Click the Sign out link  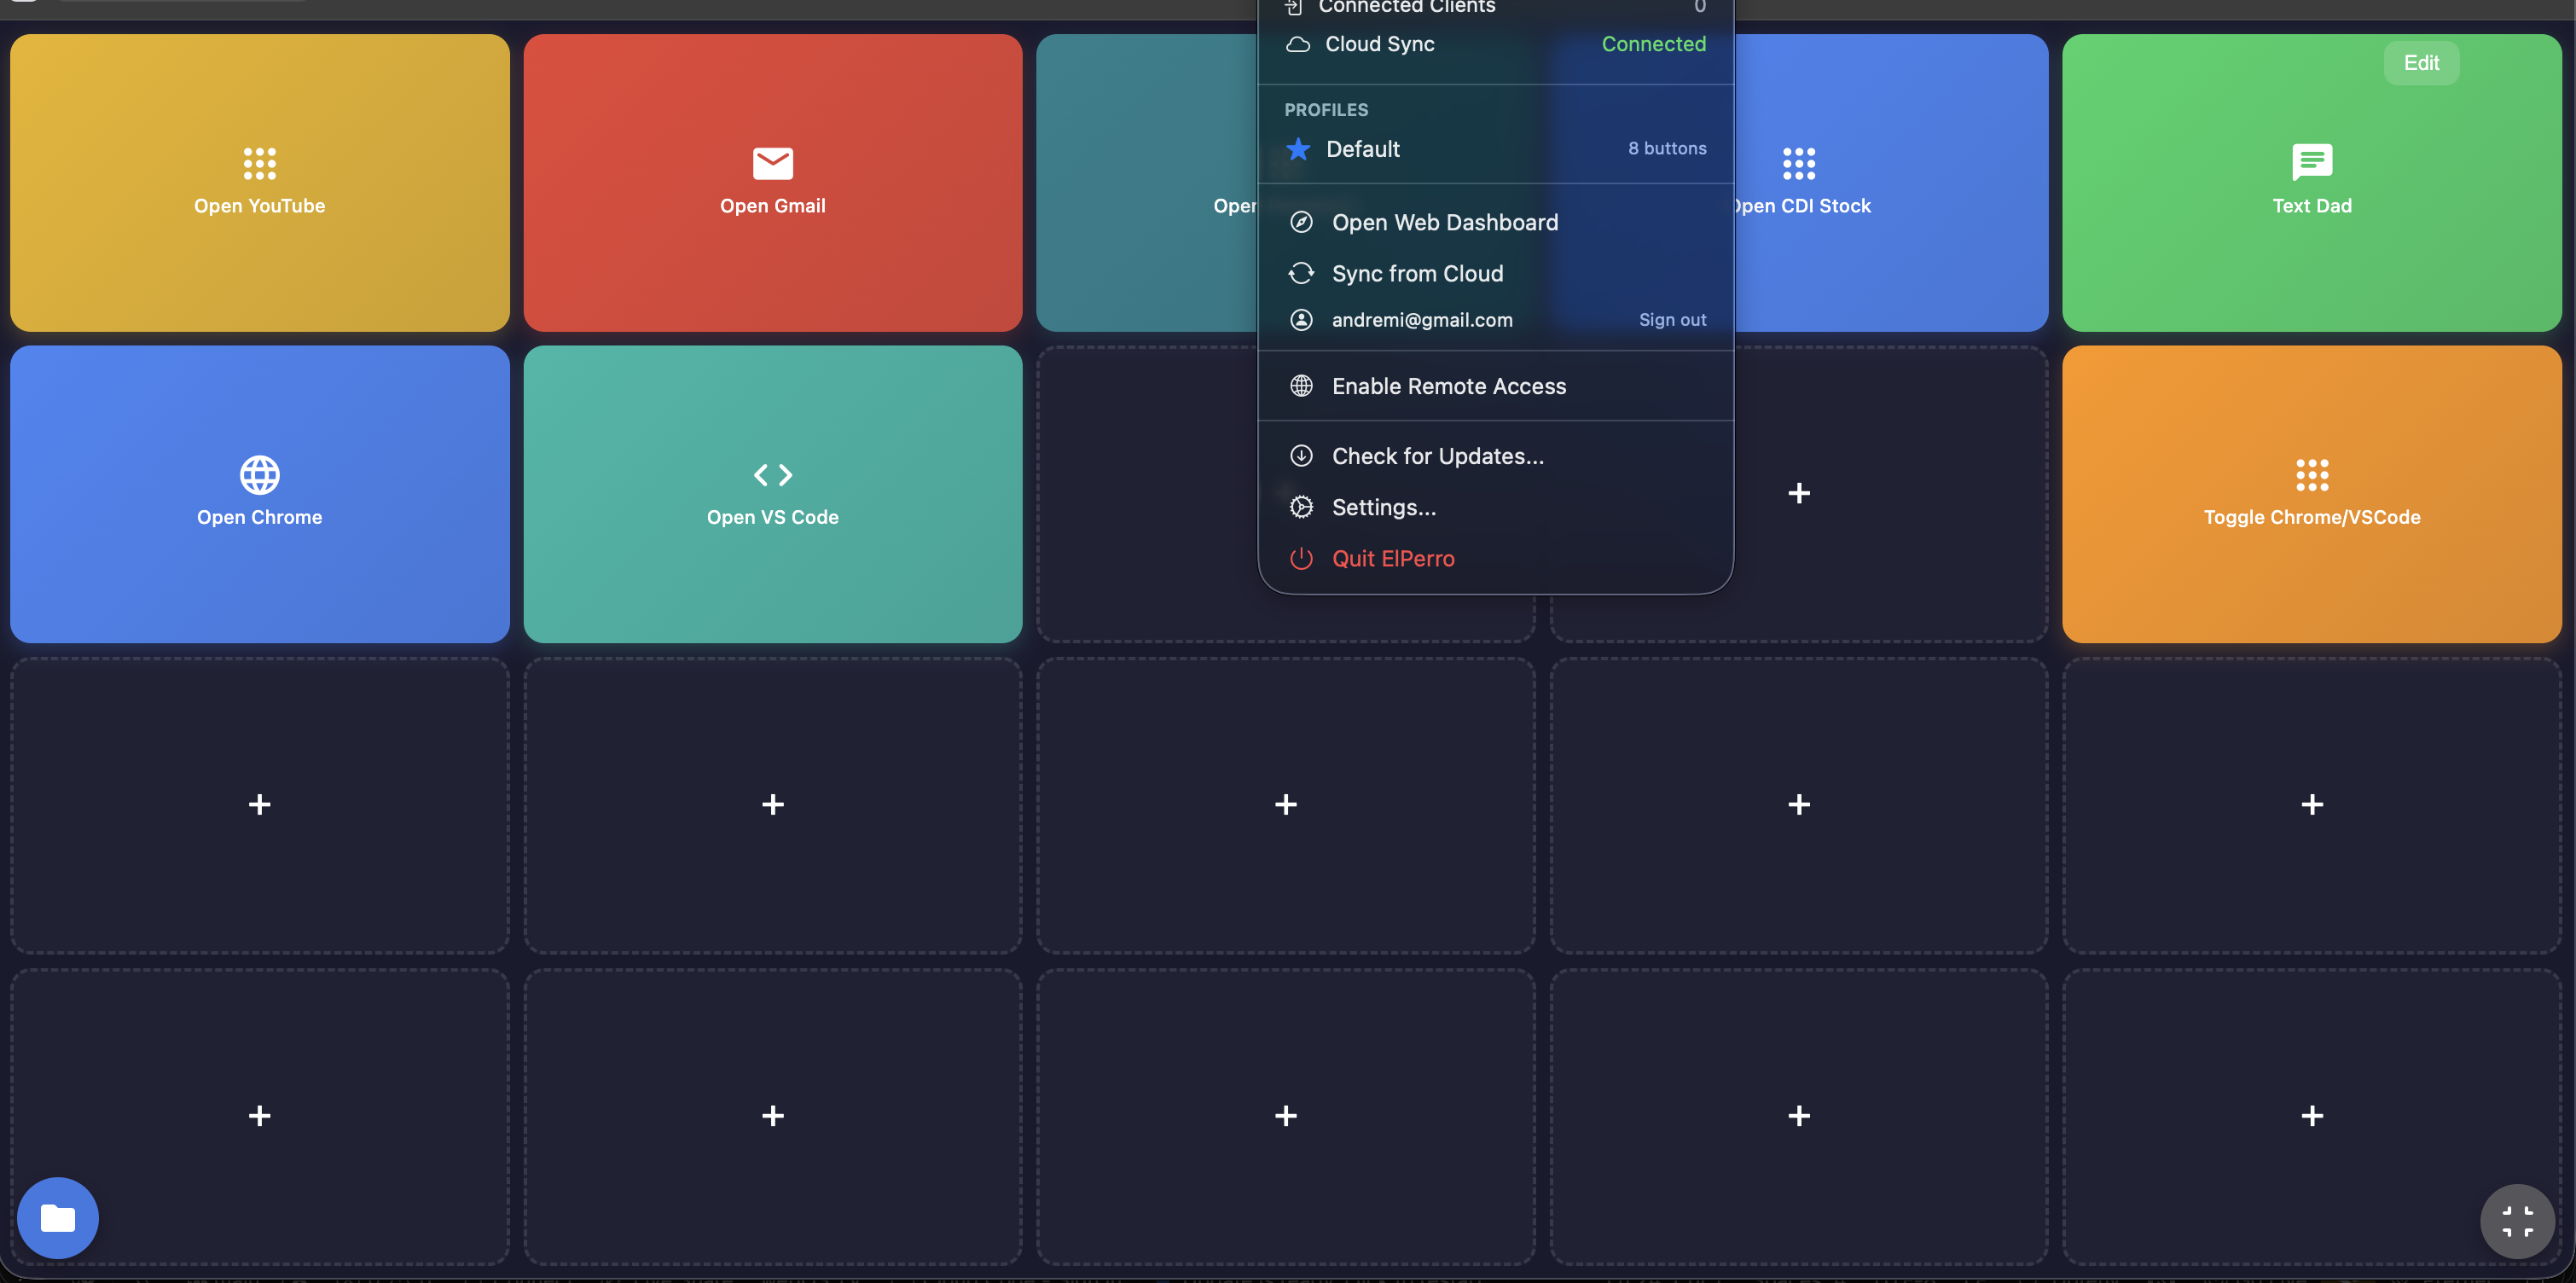click(x=1671, y=320)
